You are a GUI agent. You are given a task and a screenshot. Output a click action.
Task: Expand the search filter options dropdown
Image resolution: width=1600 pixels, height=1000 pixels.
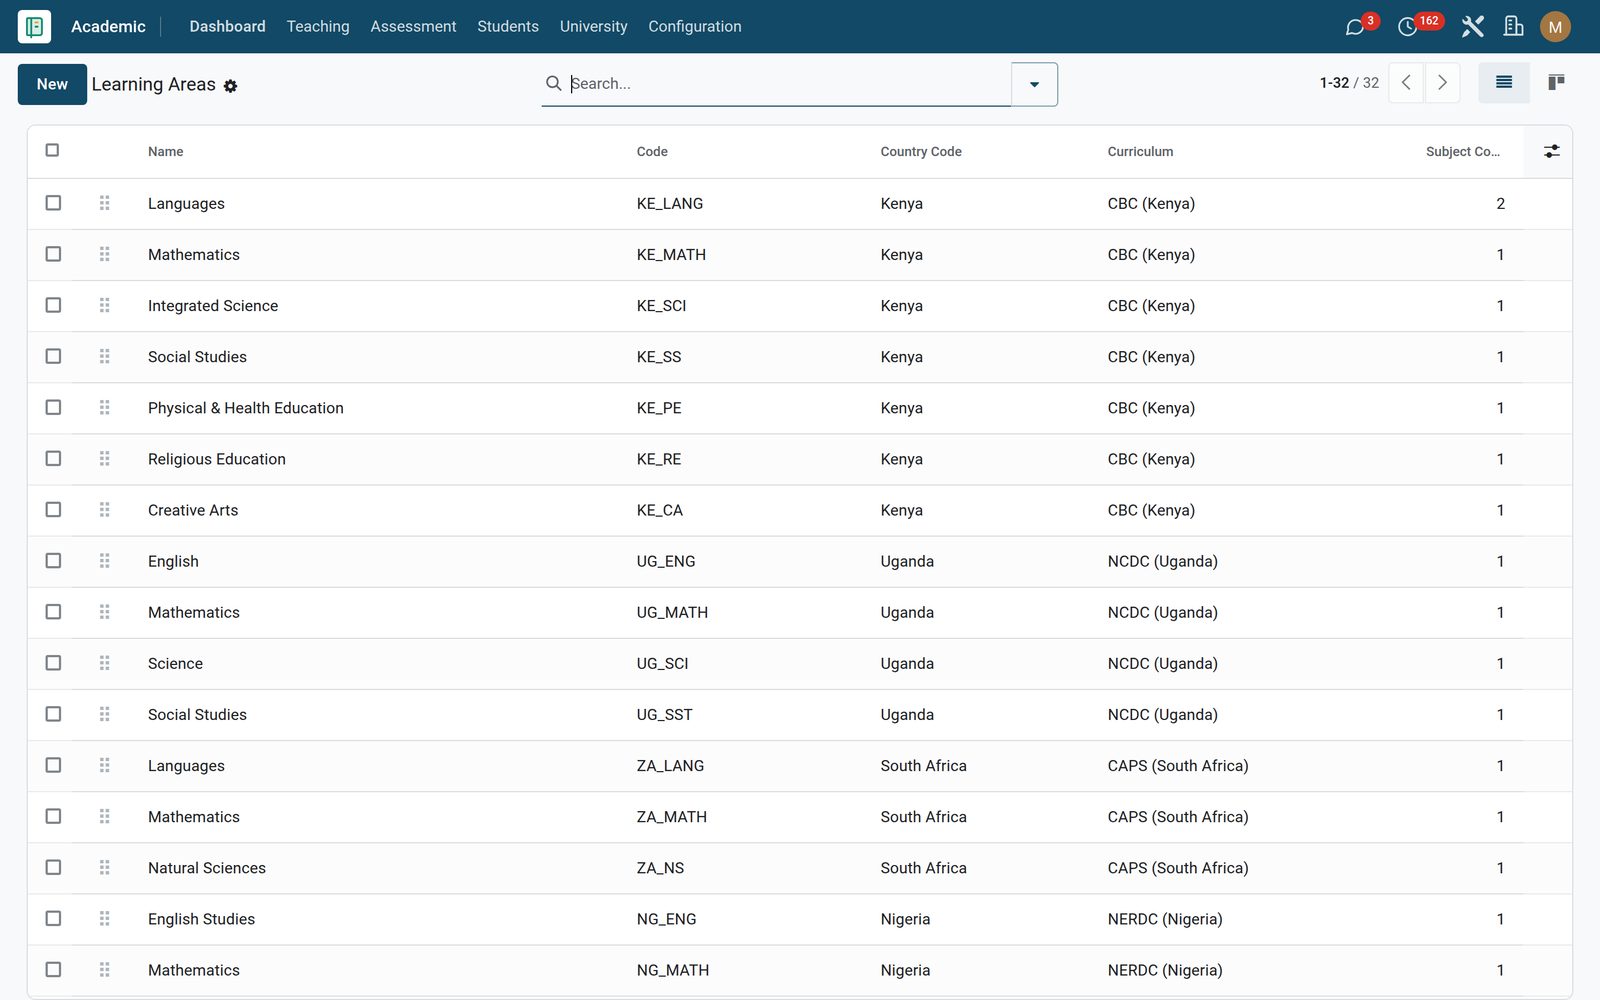[1034, 84]
